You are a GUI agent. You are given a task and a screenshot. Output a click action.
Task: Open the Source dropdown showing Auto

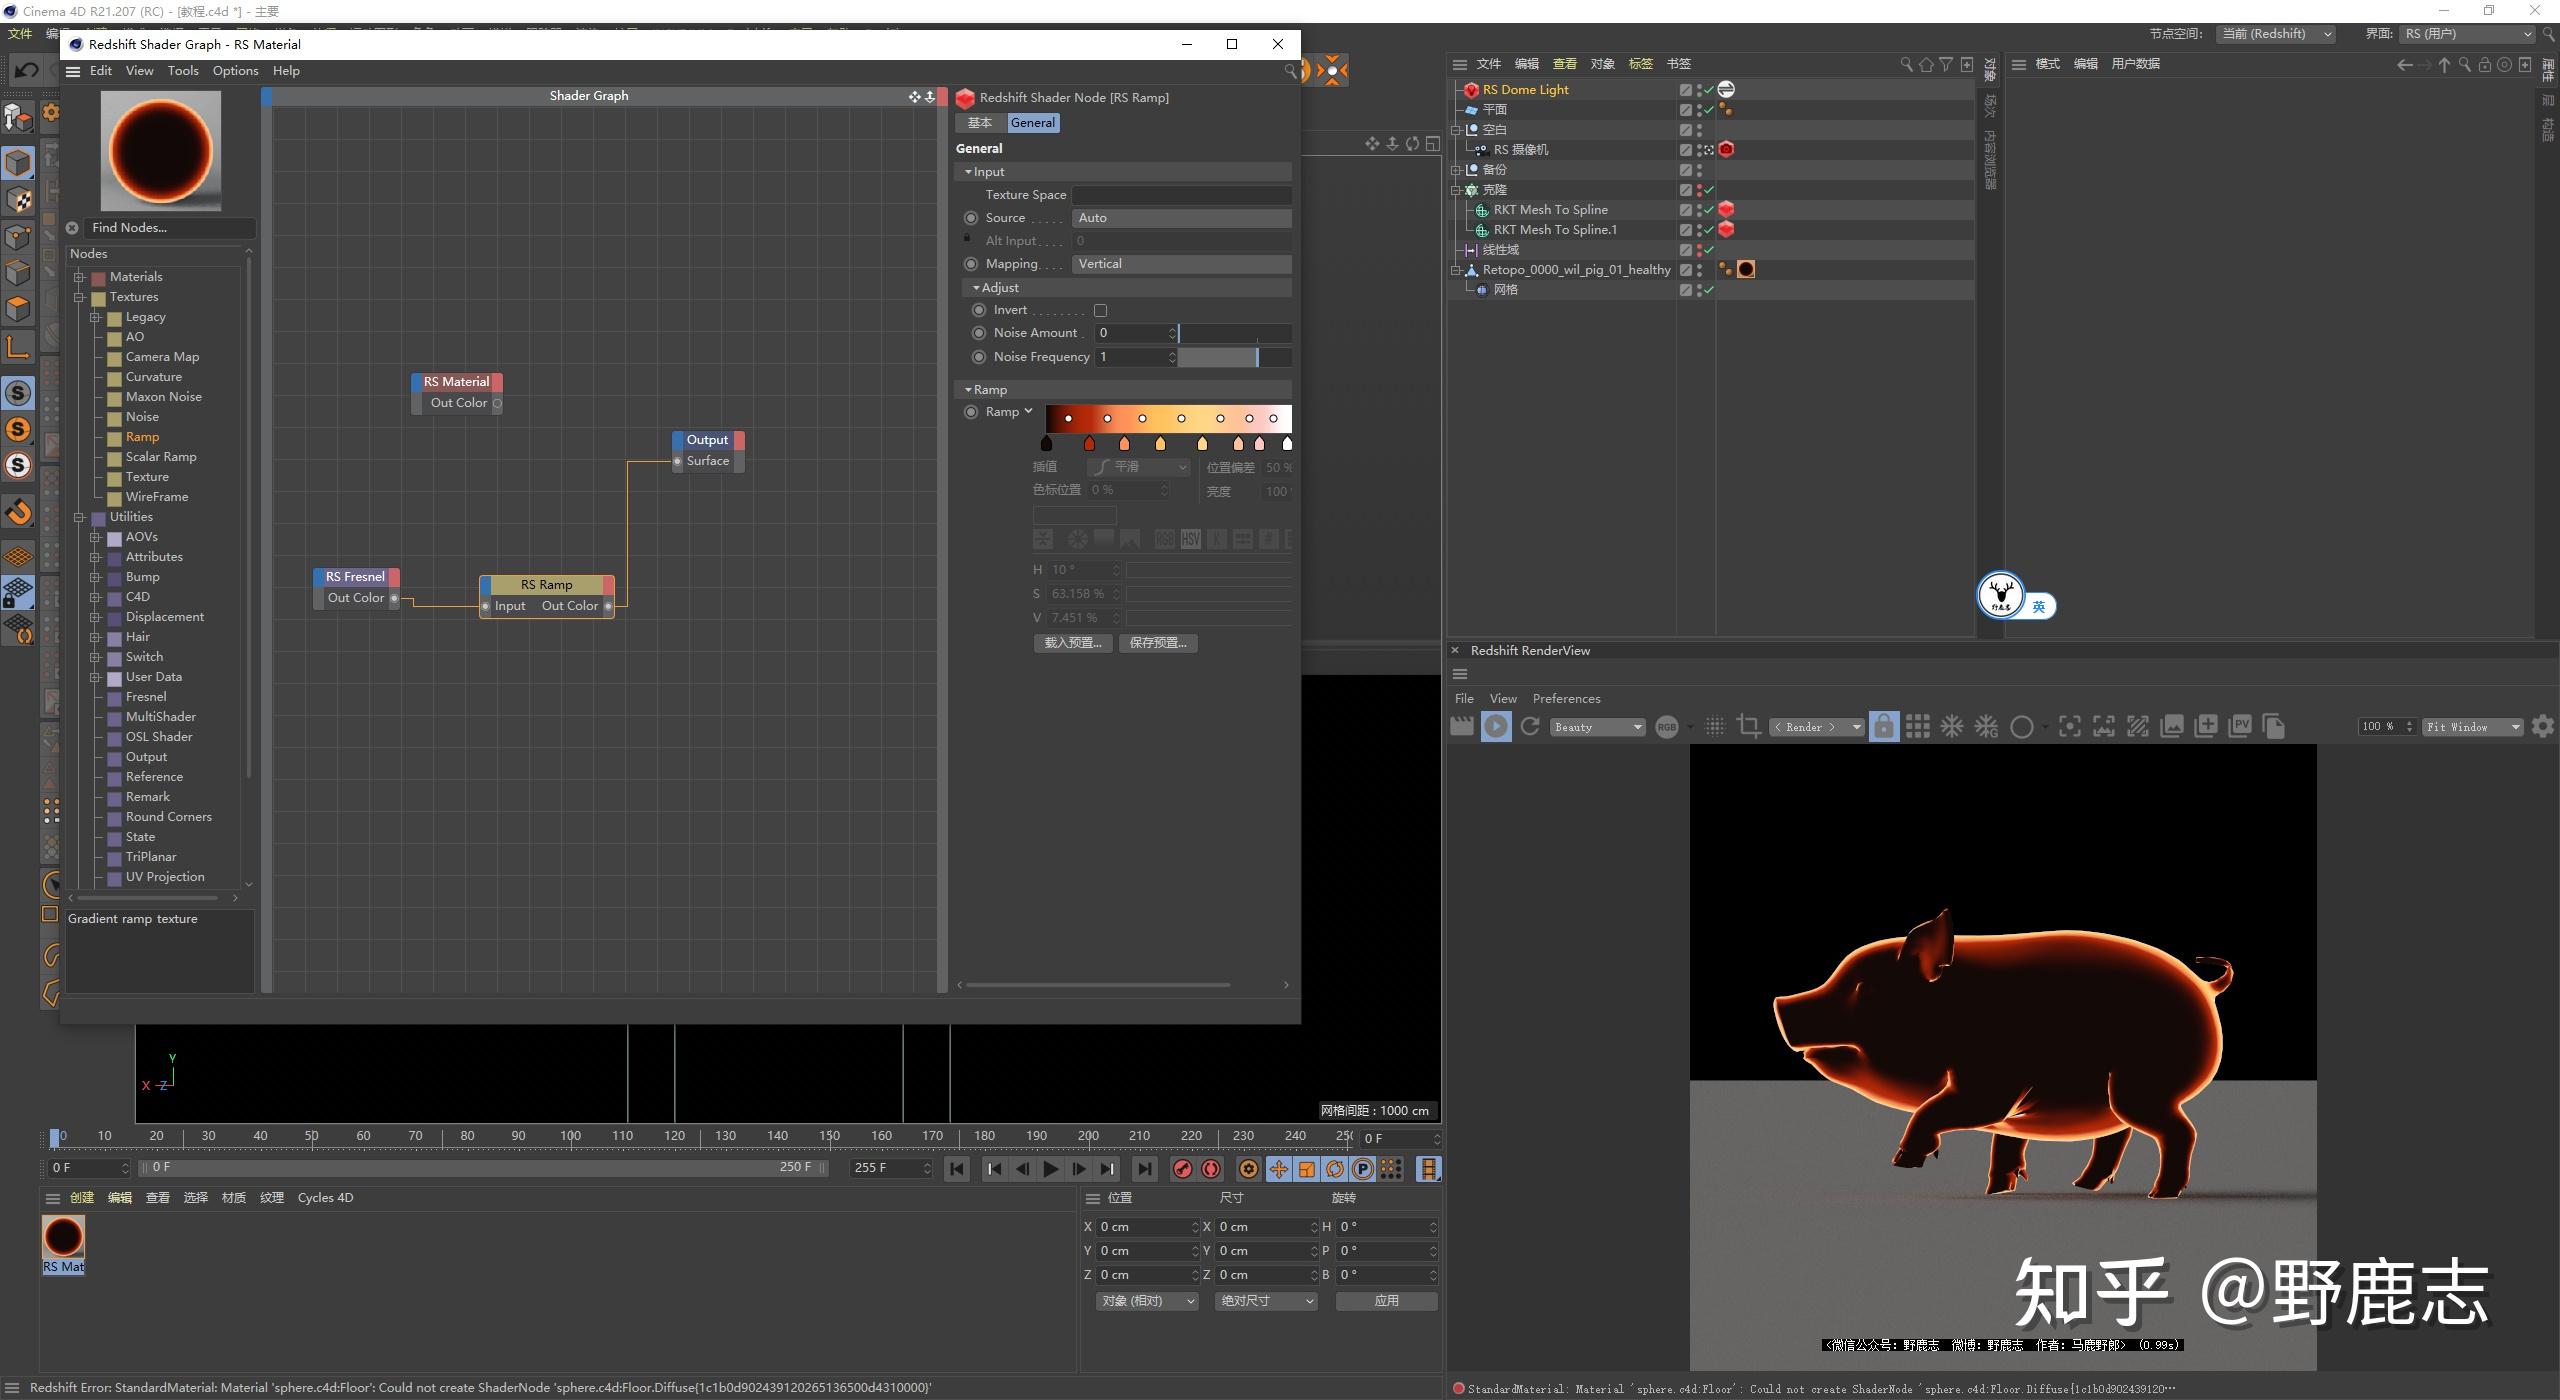point(1182,218)
